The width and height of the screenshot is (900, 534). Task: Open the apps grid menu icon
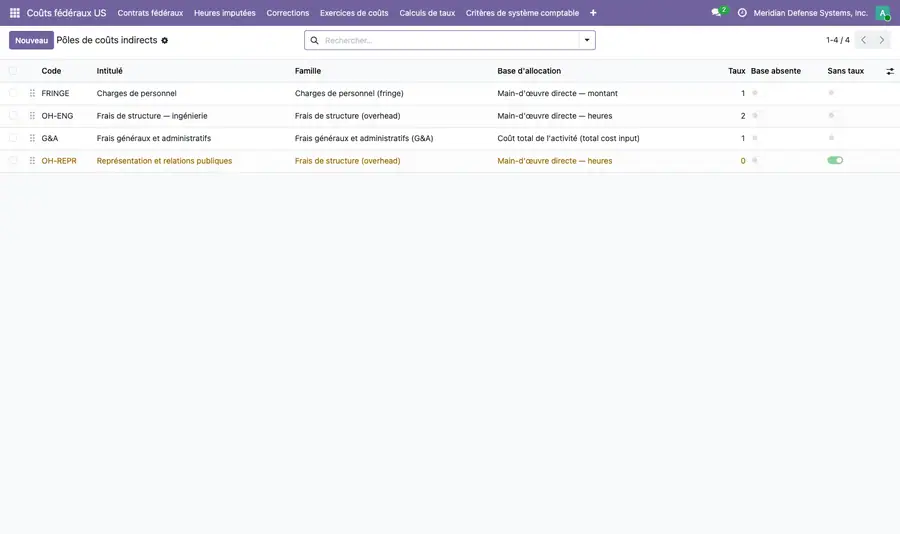[15, 13]
